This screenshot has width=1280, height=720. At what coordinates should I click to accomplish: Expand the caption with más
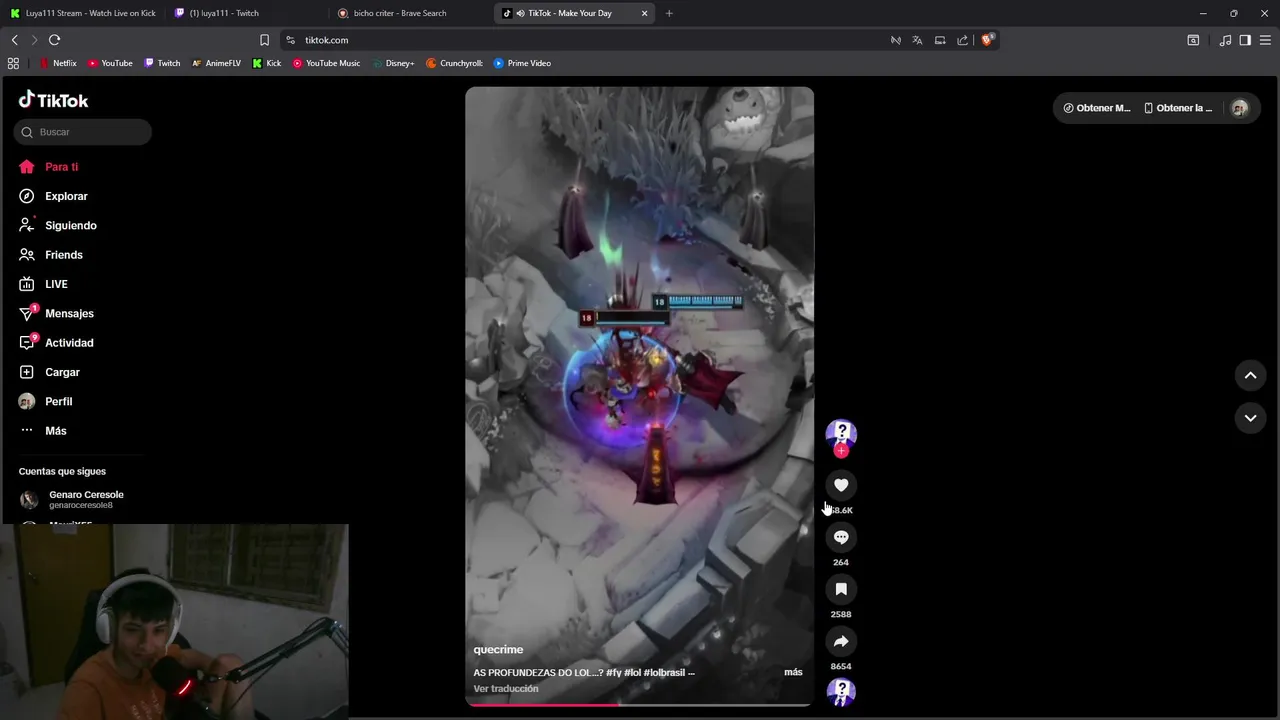(x=793, y=672)
